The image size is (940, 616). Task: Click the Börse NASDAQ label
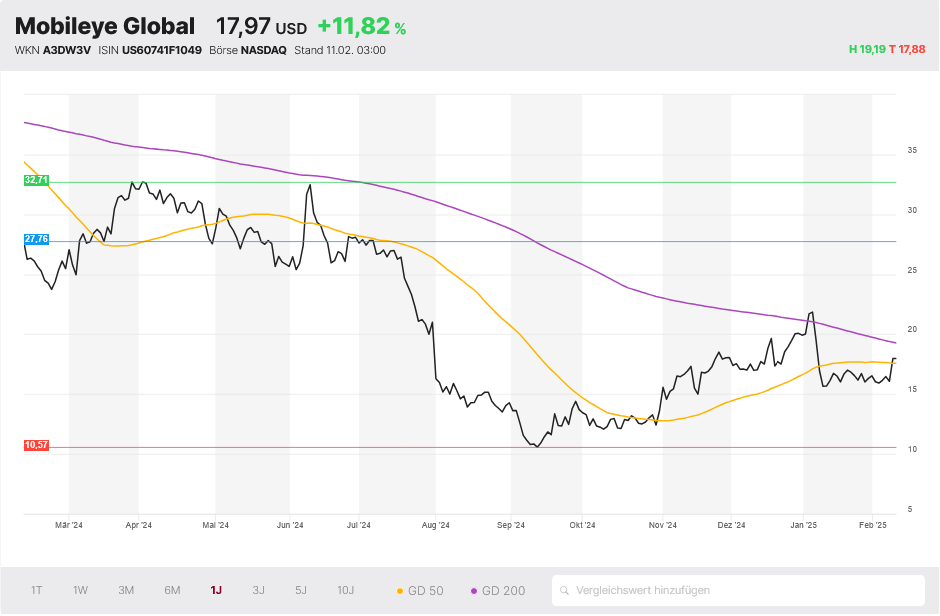click(x=248, y=50)
